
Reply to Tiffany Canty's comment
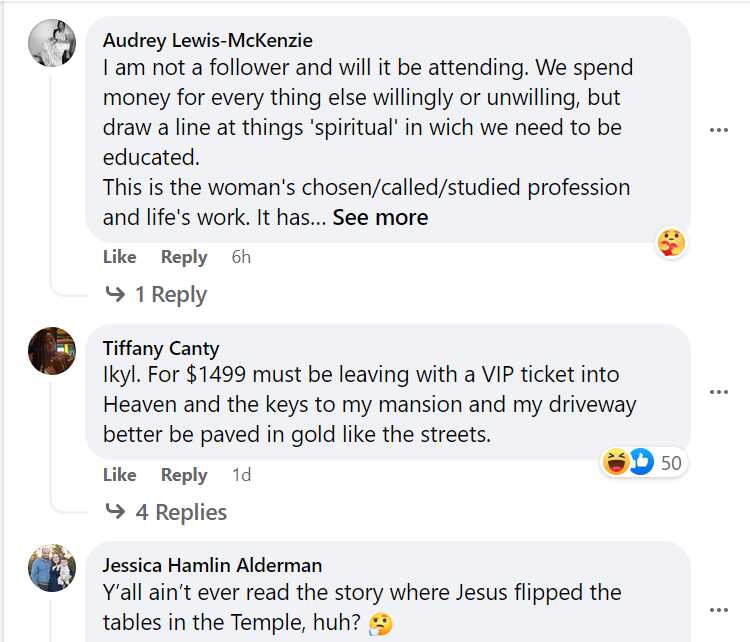click(184, 475)
